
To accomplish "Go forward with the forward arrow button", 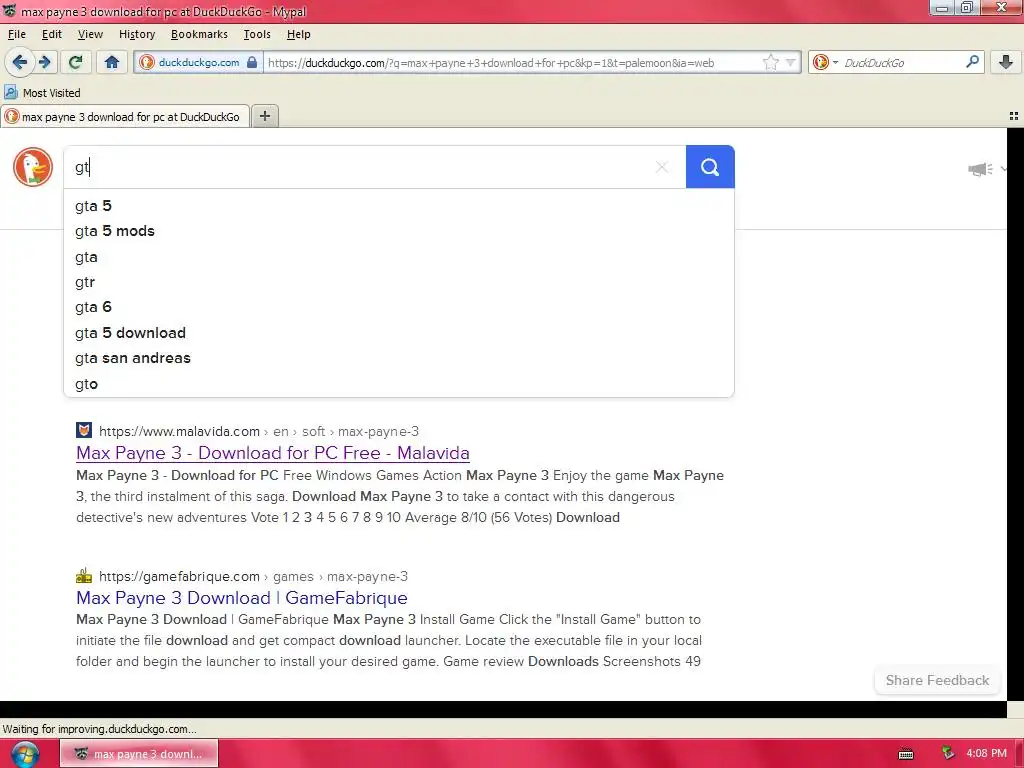I will 44,62.
